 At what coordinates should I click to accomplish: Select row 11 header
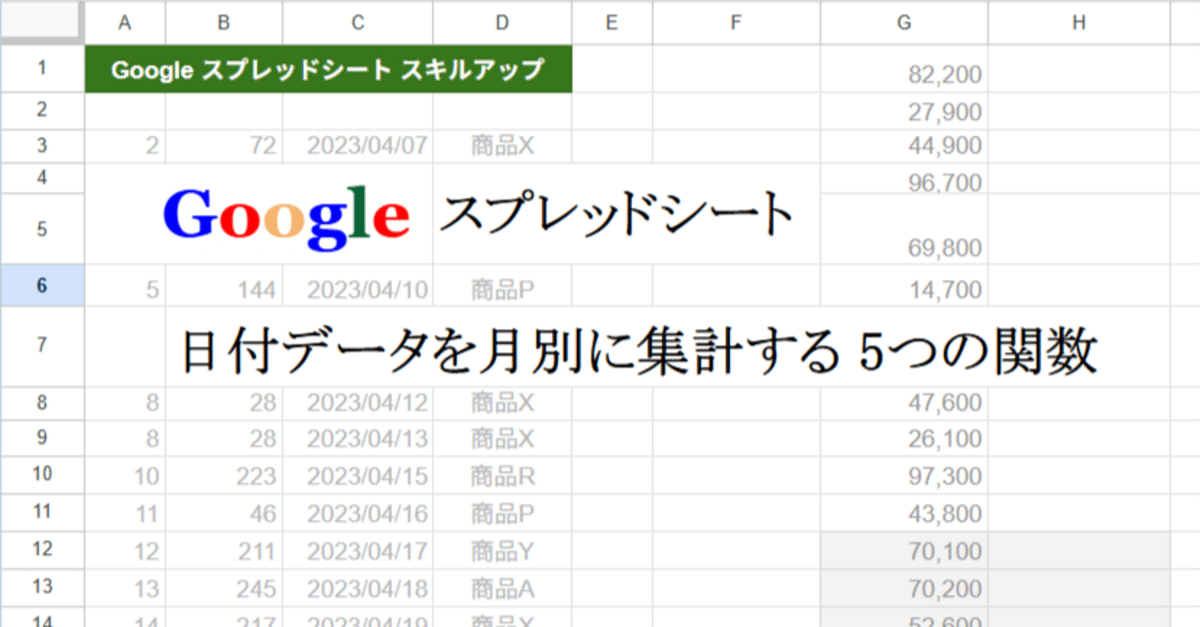[x=42, y=511]
